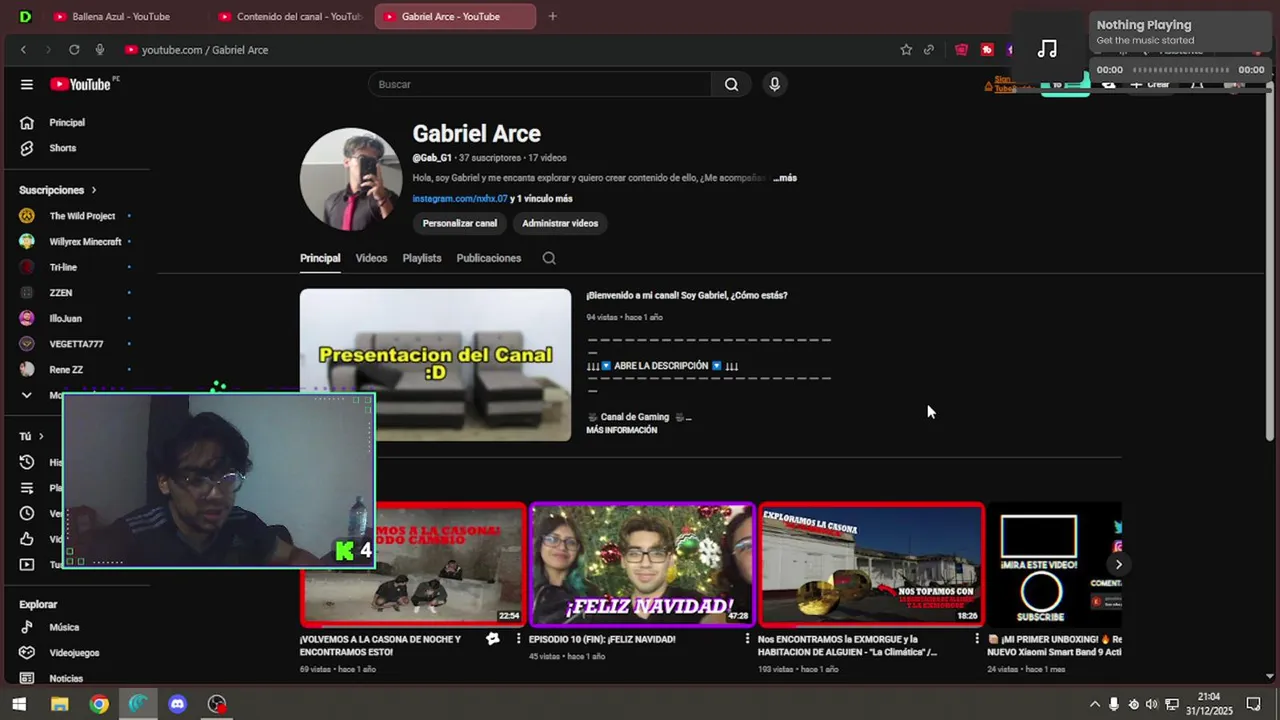Viewport: 1280px width, 720px height.
Task: Open Principal home in sidebar
Action: pos(67,122)
